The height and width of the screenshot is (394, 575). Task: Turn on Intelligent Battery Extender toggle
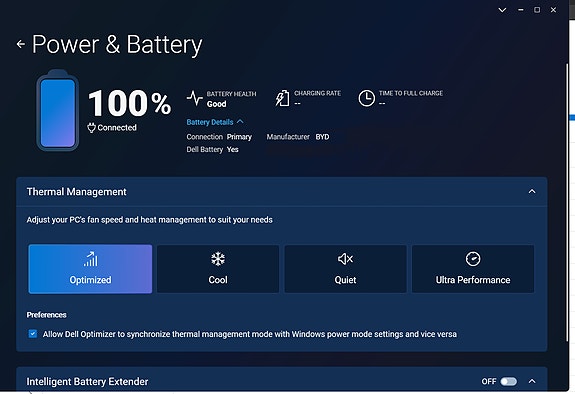pyautogui.click(x=509, y=382)
